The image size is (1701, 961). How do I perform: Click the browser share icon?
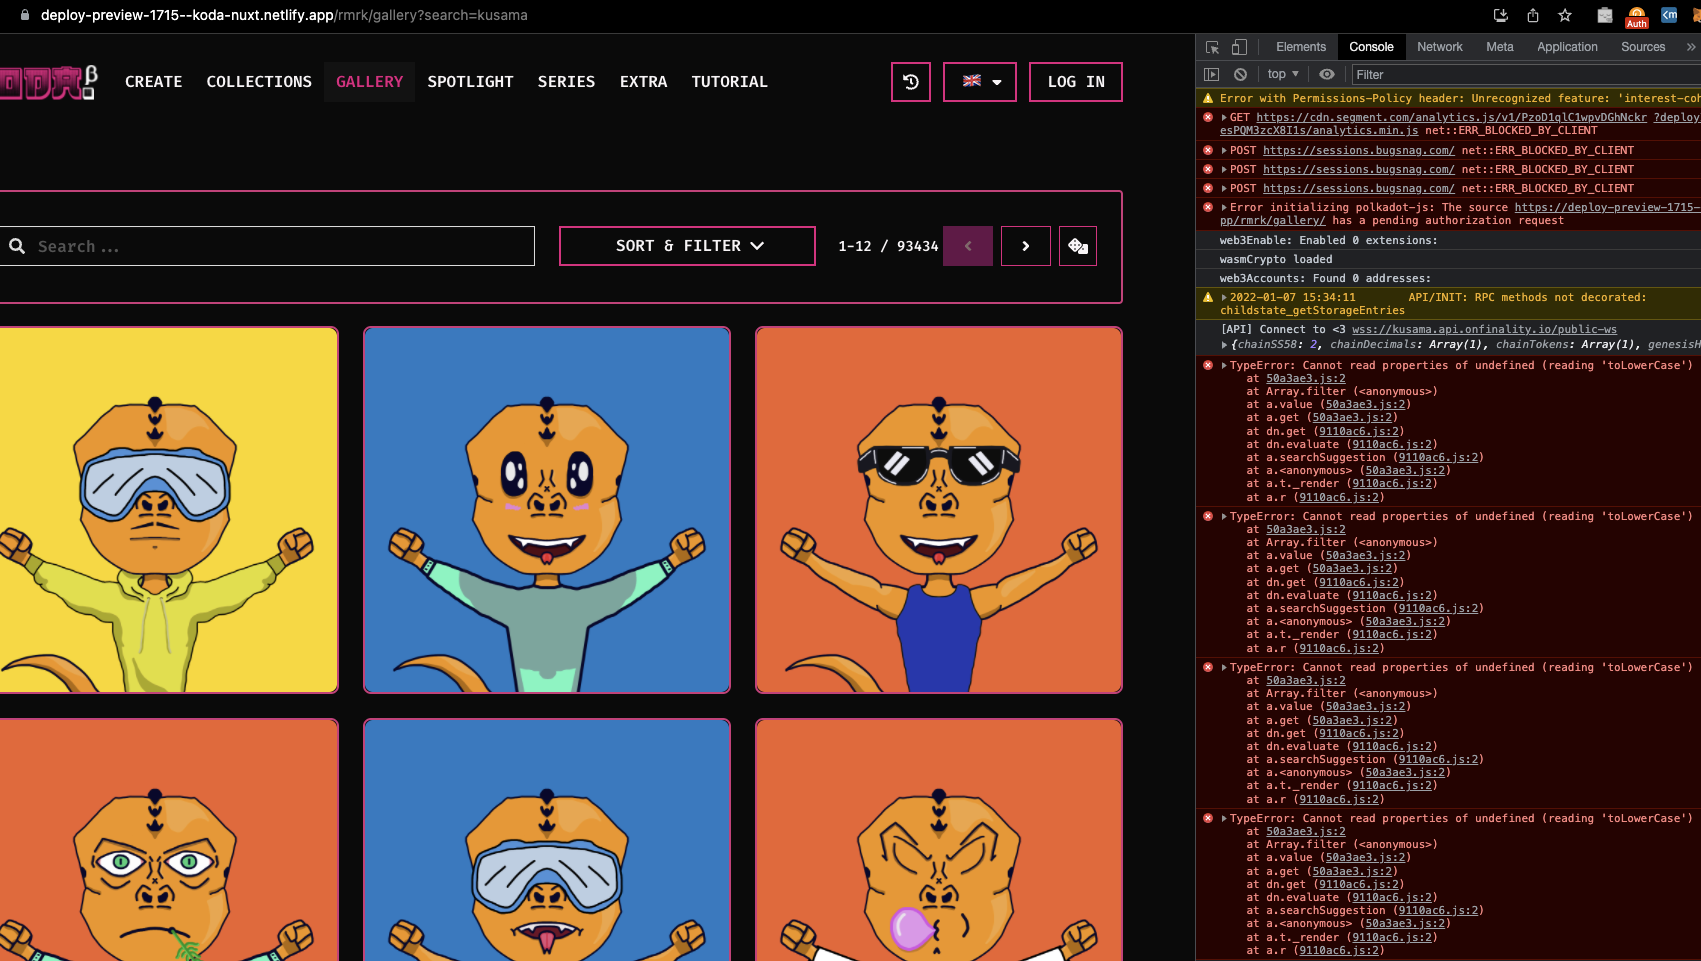coord(1533,15)
